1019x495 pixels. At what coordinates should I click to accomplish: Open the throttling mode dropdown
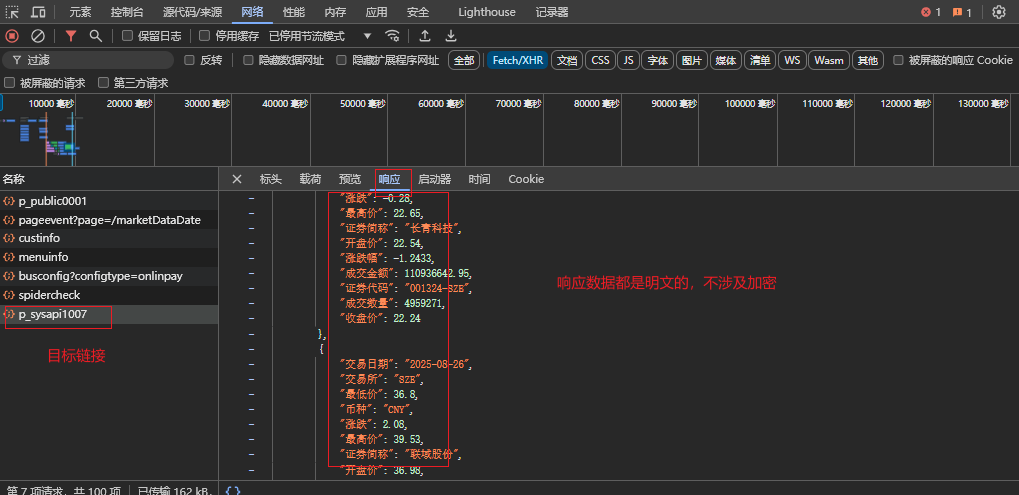tap(320, 36)
